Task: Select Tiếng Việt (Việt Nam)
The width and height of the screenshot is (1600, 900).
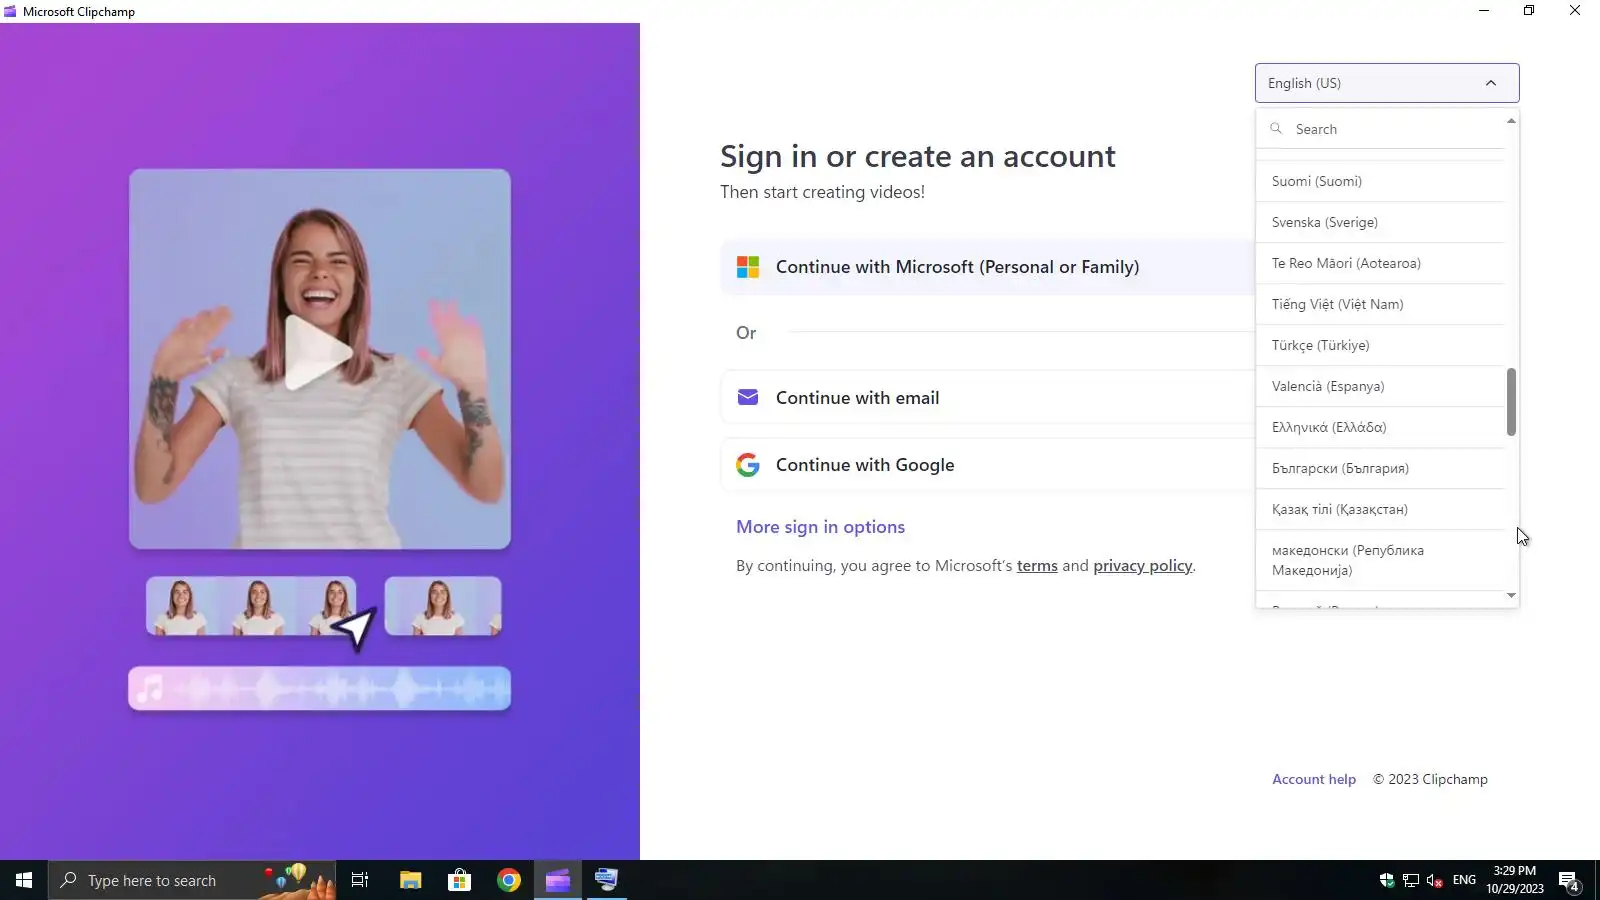Action: [x=1380, y=304]
